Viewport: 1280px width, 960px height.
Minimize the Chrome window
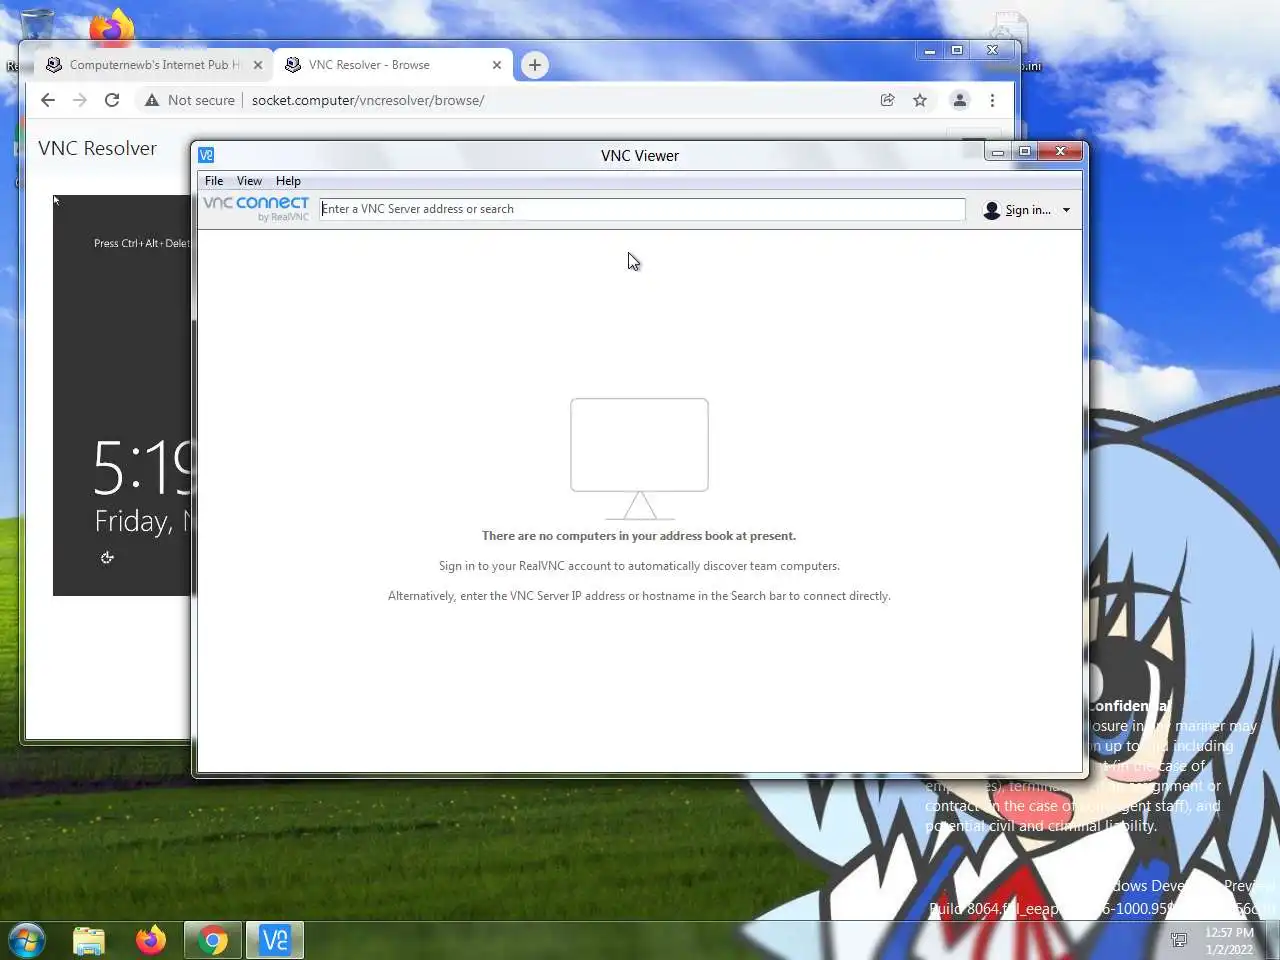[x=930, y=50]
